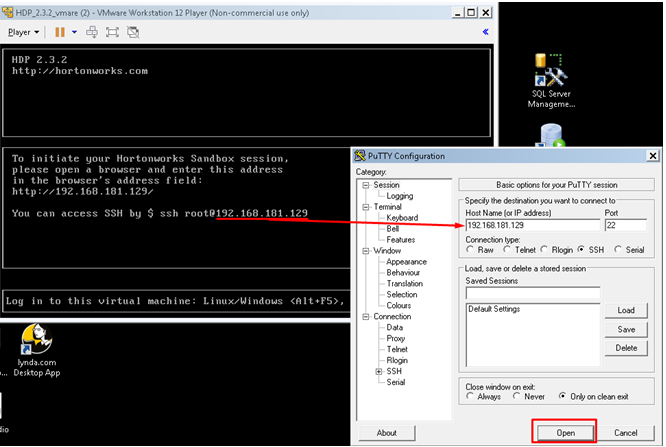
Task: Choose the SSH connection type
Action: coord(581,249)
